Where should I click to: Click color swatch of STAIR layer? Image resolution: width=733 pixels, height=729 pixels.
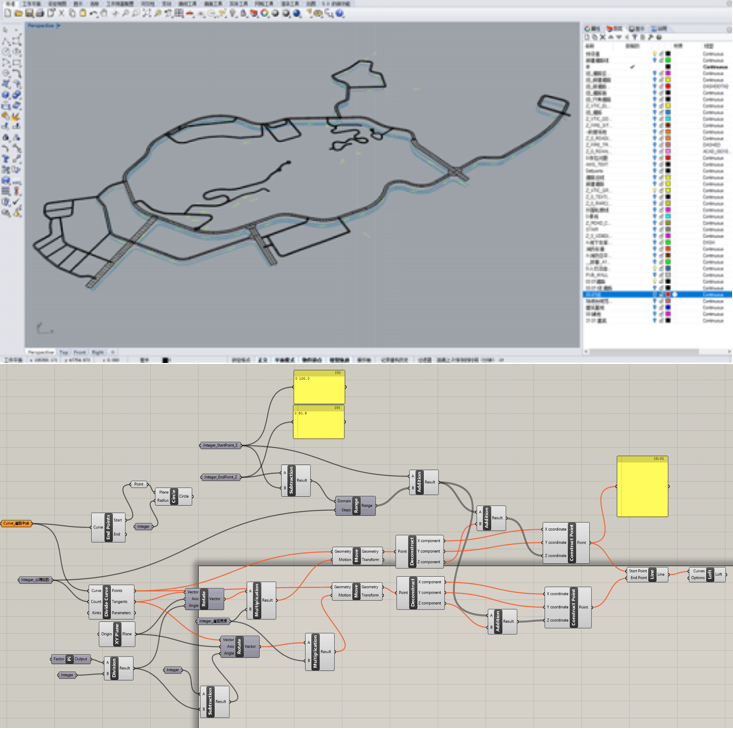668,230
